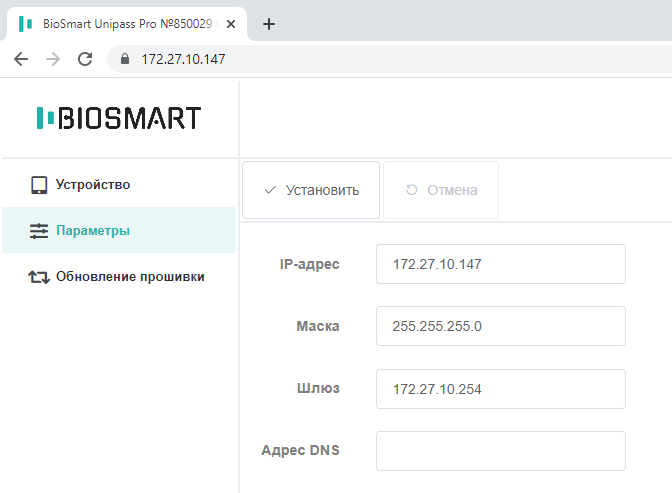Click the tablet icon next to Устройство
The width and height of the screenshot is (672, 493).
pos(39,185)
